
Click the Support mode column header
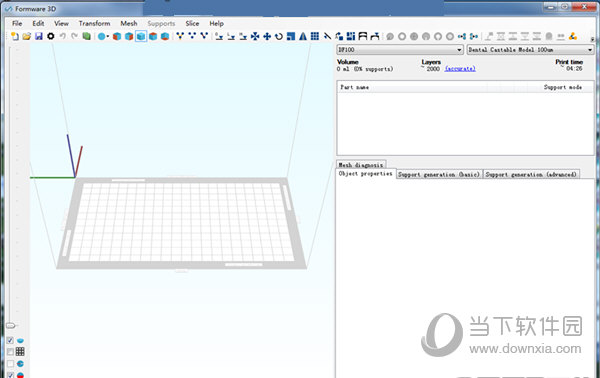pyautogui.click(x=563, y=87)
